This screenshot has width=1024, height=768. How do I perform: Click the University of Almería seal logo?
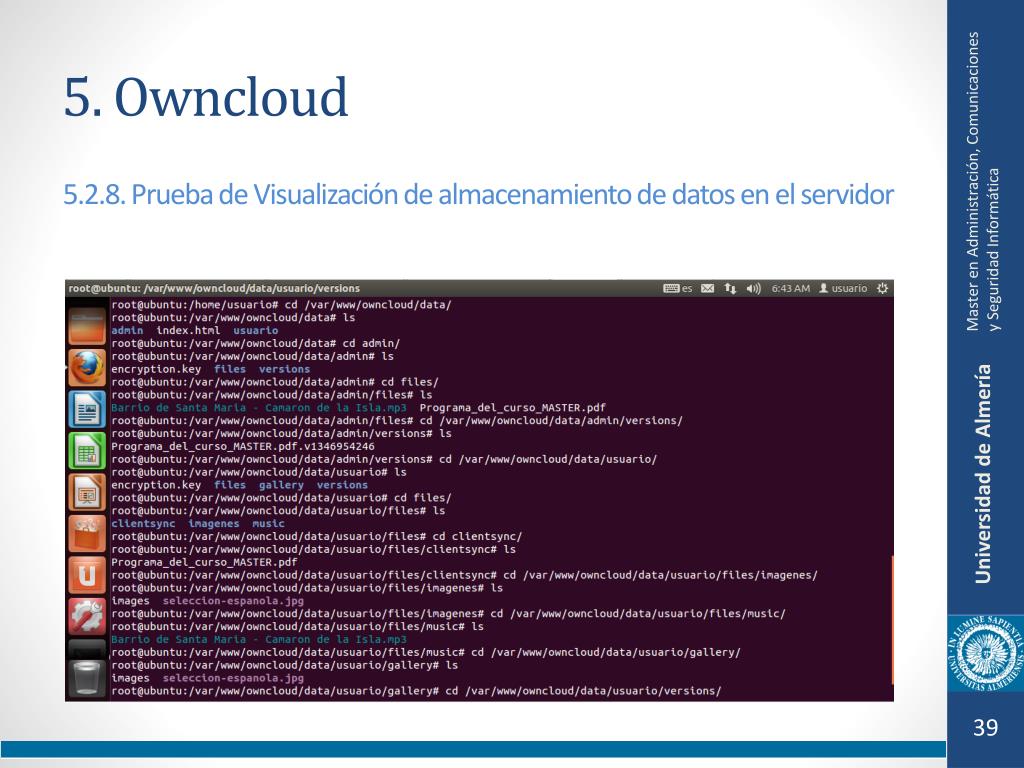click(x=985, y=653)
